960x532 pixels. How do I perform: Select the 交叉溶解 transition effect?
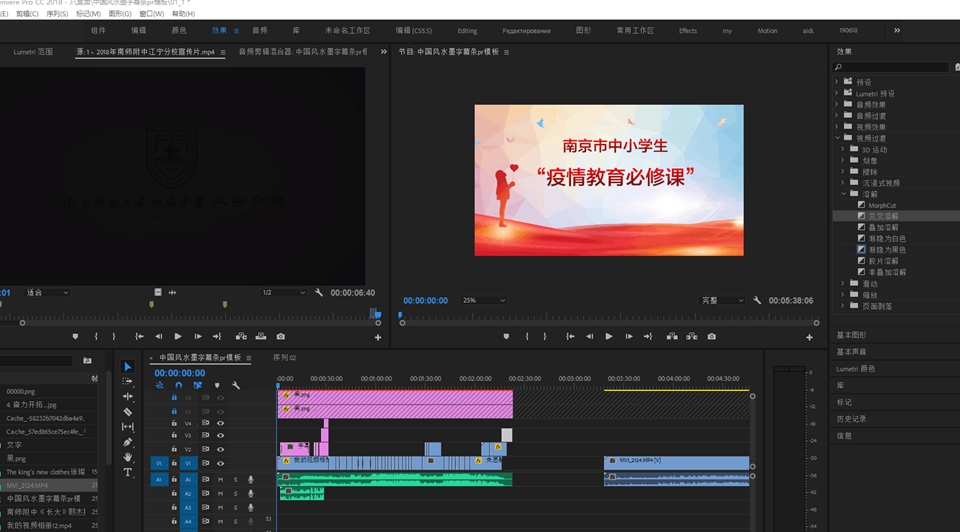tap(883, 216)
